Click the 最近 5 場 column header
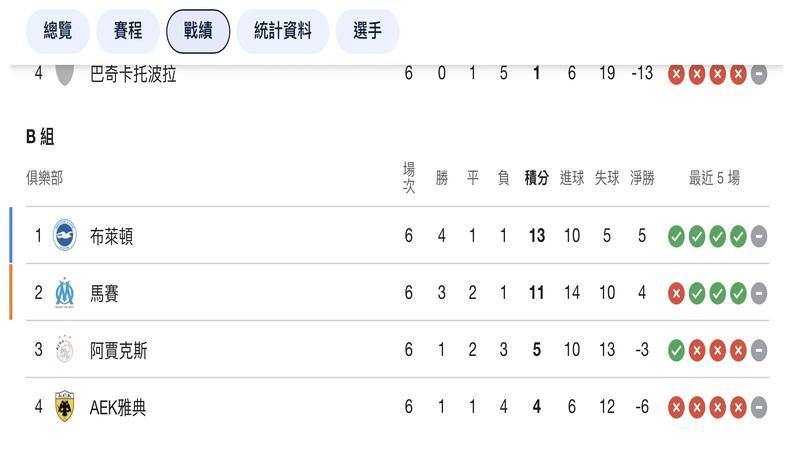The height and width of the screenshot is (450, 800). (714, 178)
